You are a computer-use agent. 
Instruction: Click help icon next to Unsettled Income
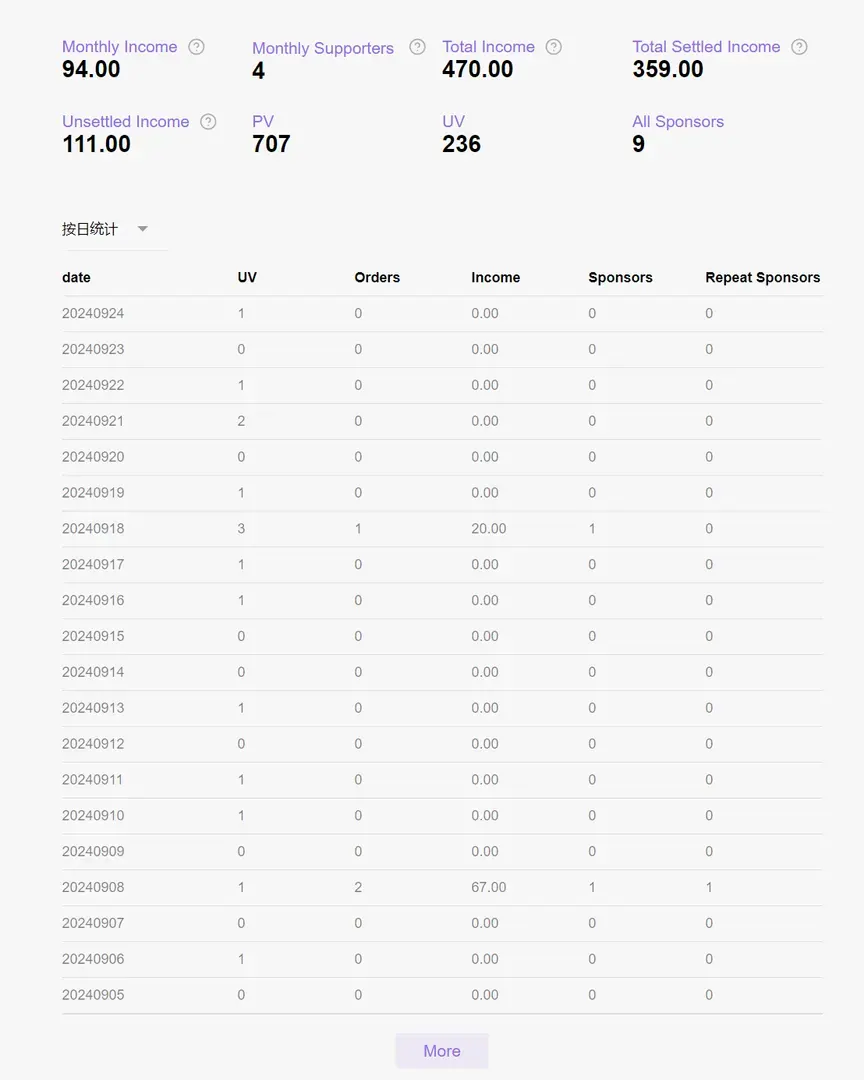click(208, 122)
